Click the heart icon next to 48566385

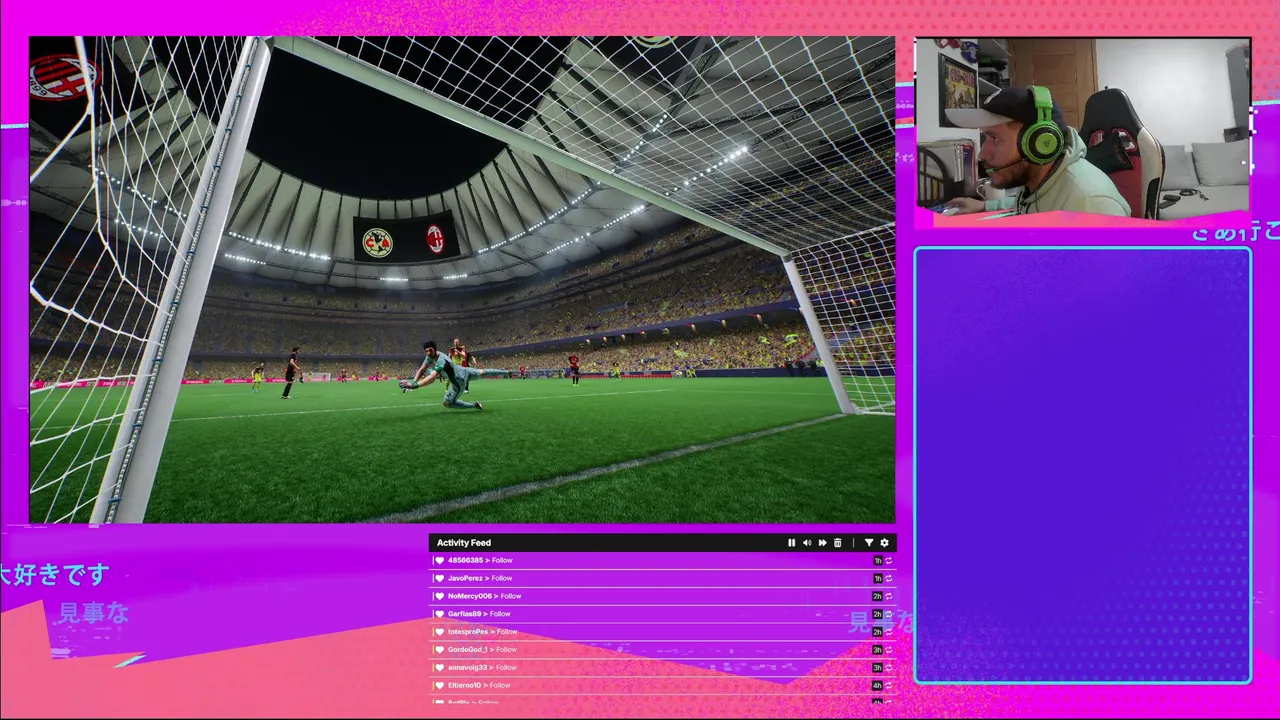point(439,561)
